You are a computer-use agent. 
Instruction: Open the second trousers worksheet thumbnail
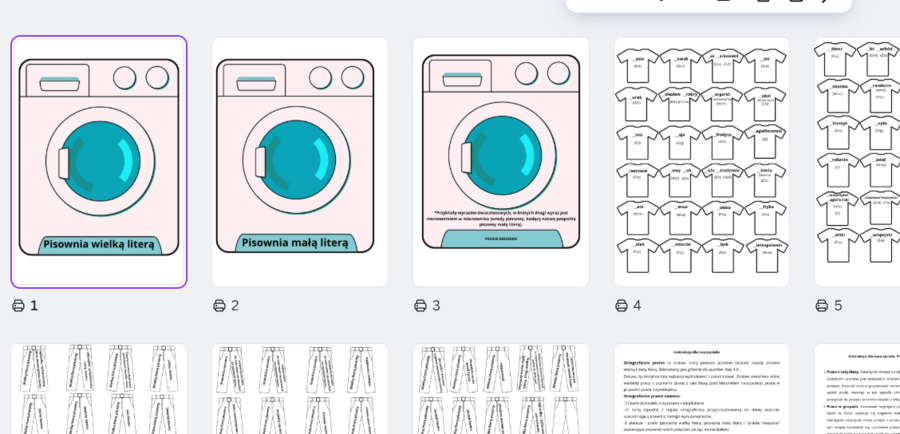coord(300,389)
